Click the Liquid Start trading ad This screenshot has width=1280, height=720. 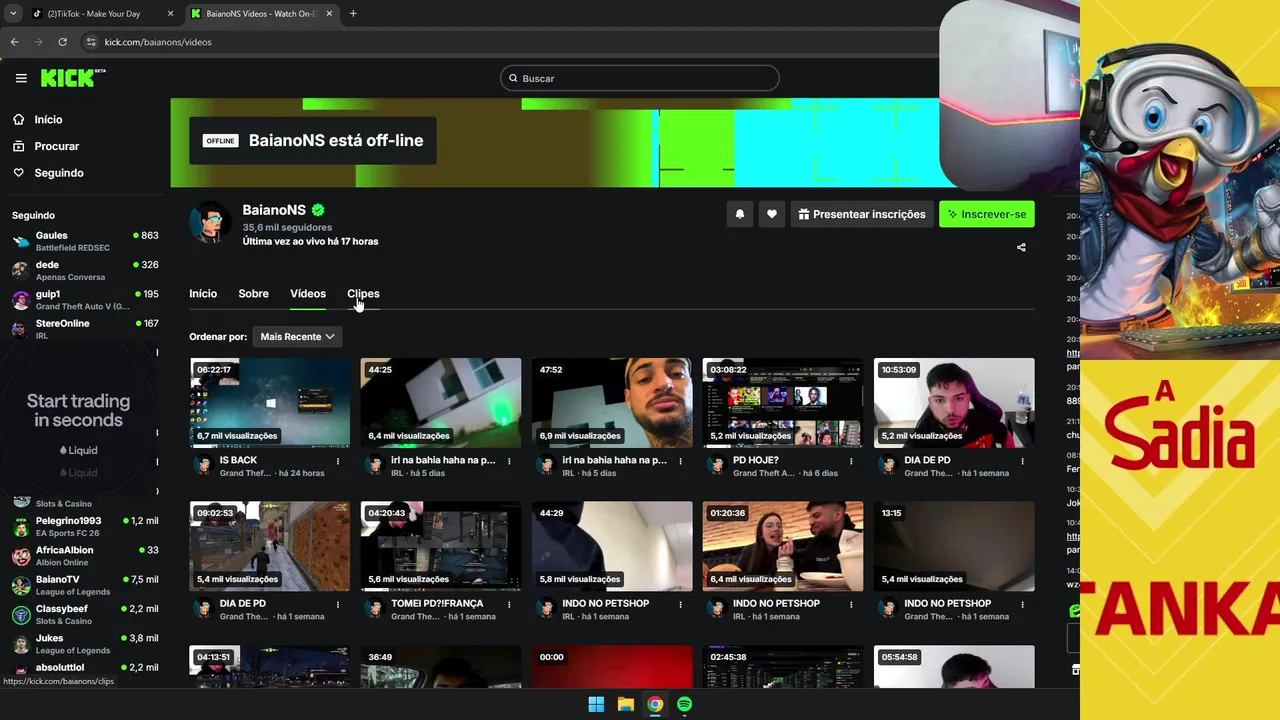pyautogui.click(x=79, y=420)
